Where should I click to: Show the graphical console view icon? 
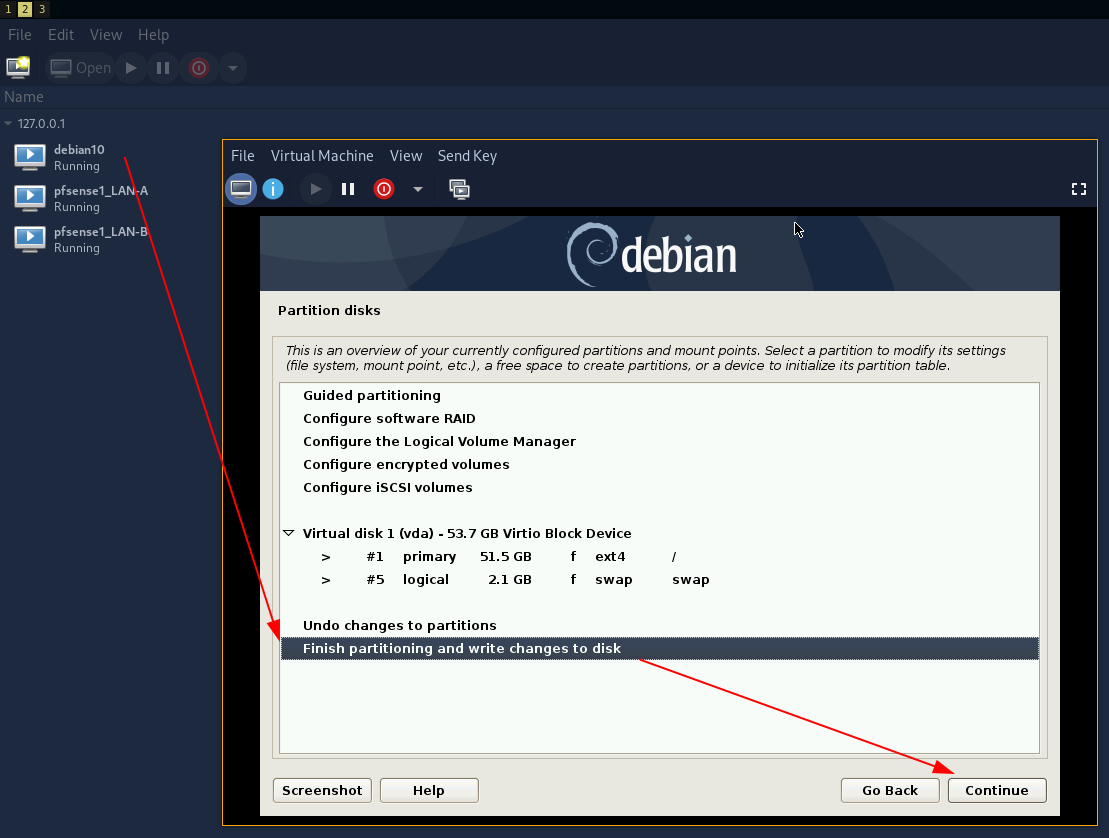(x=241, y=189)
